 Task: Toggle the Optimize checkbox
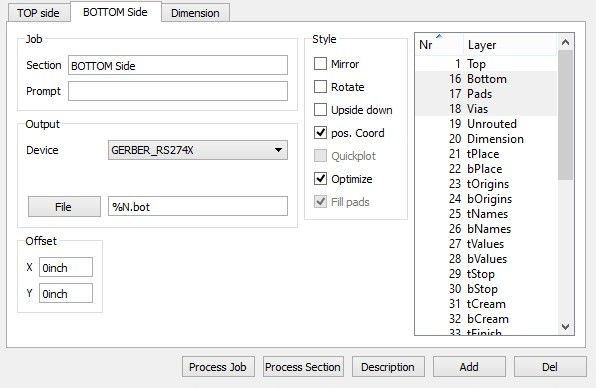[x=320, y=179]
